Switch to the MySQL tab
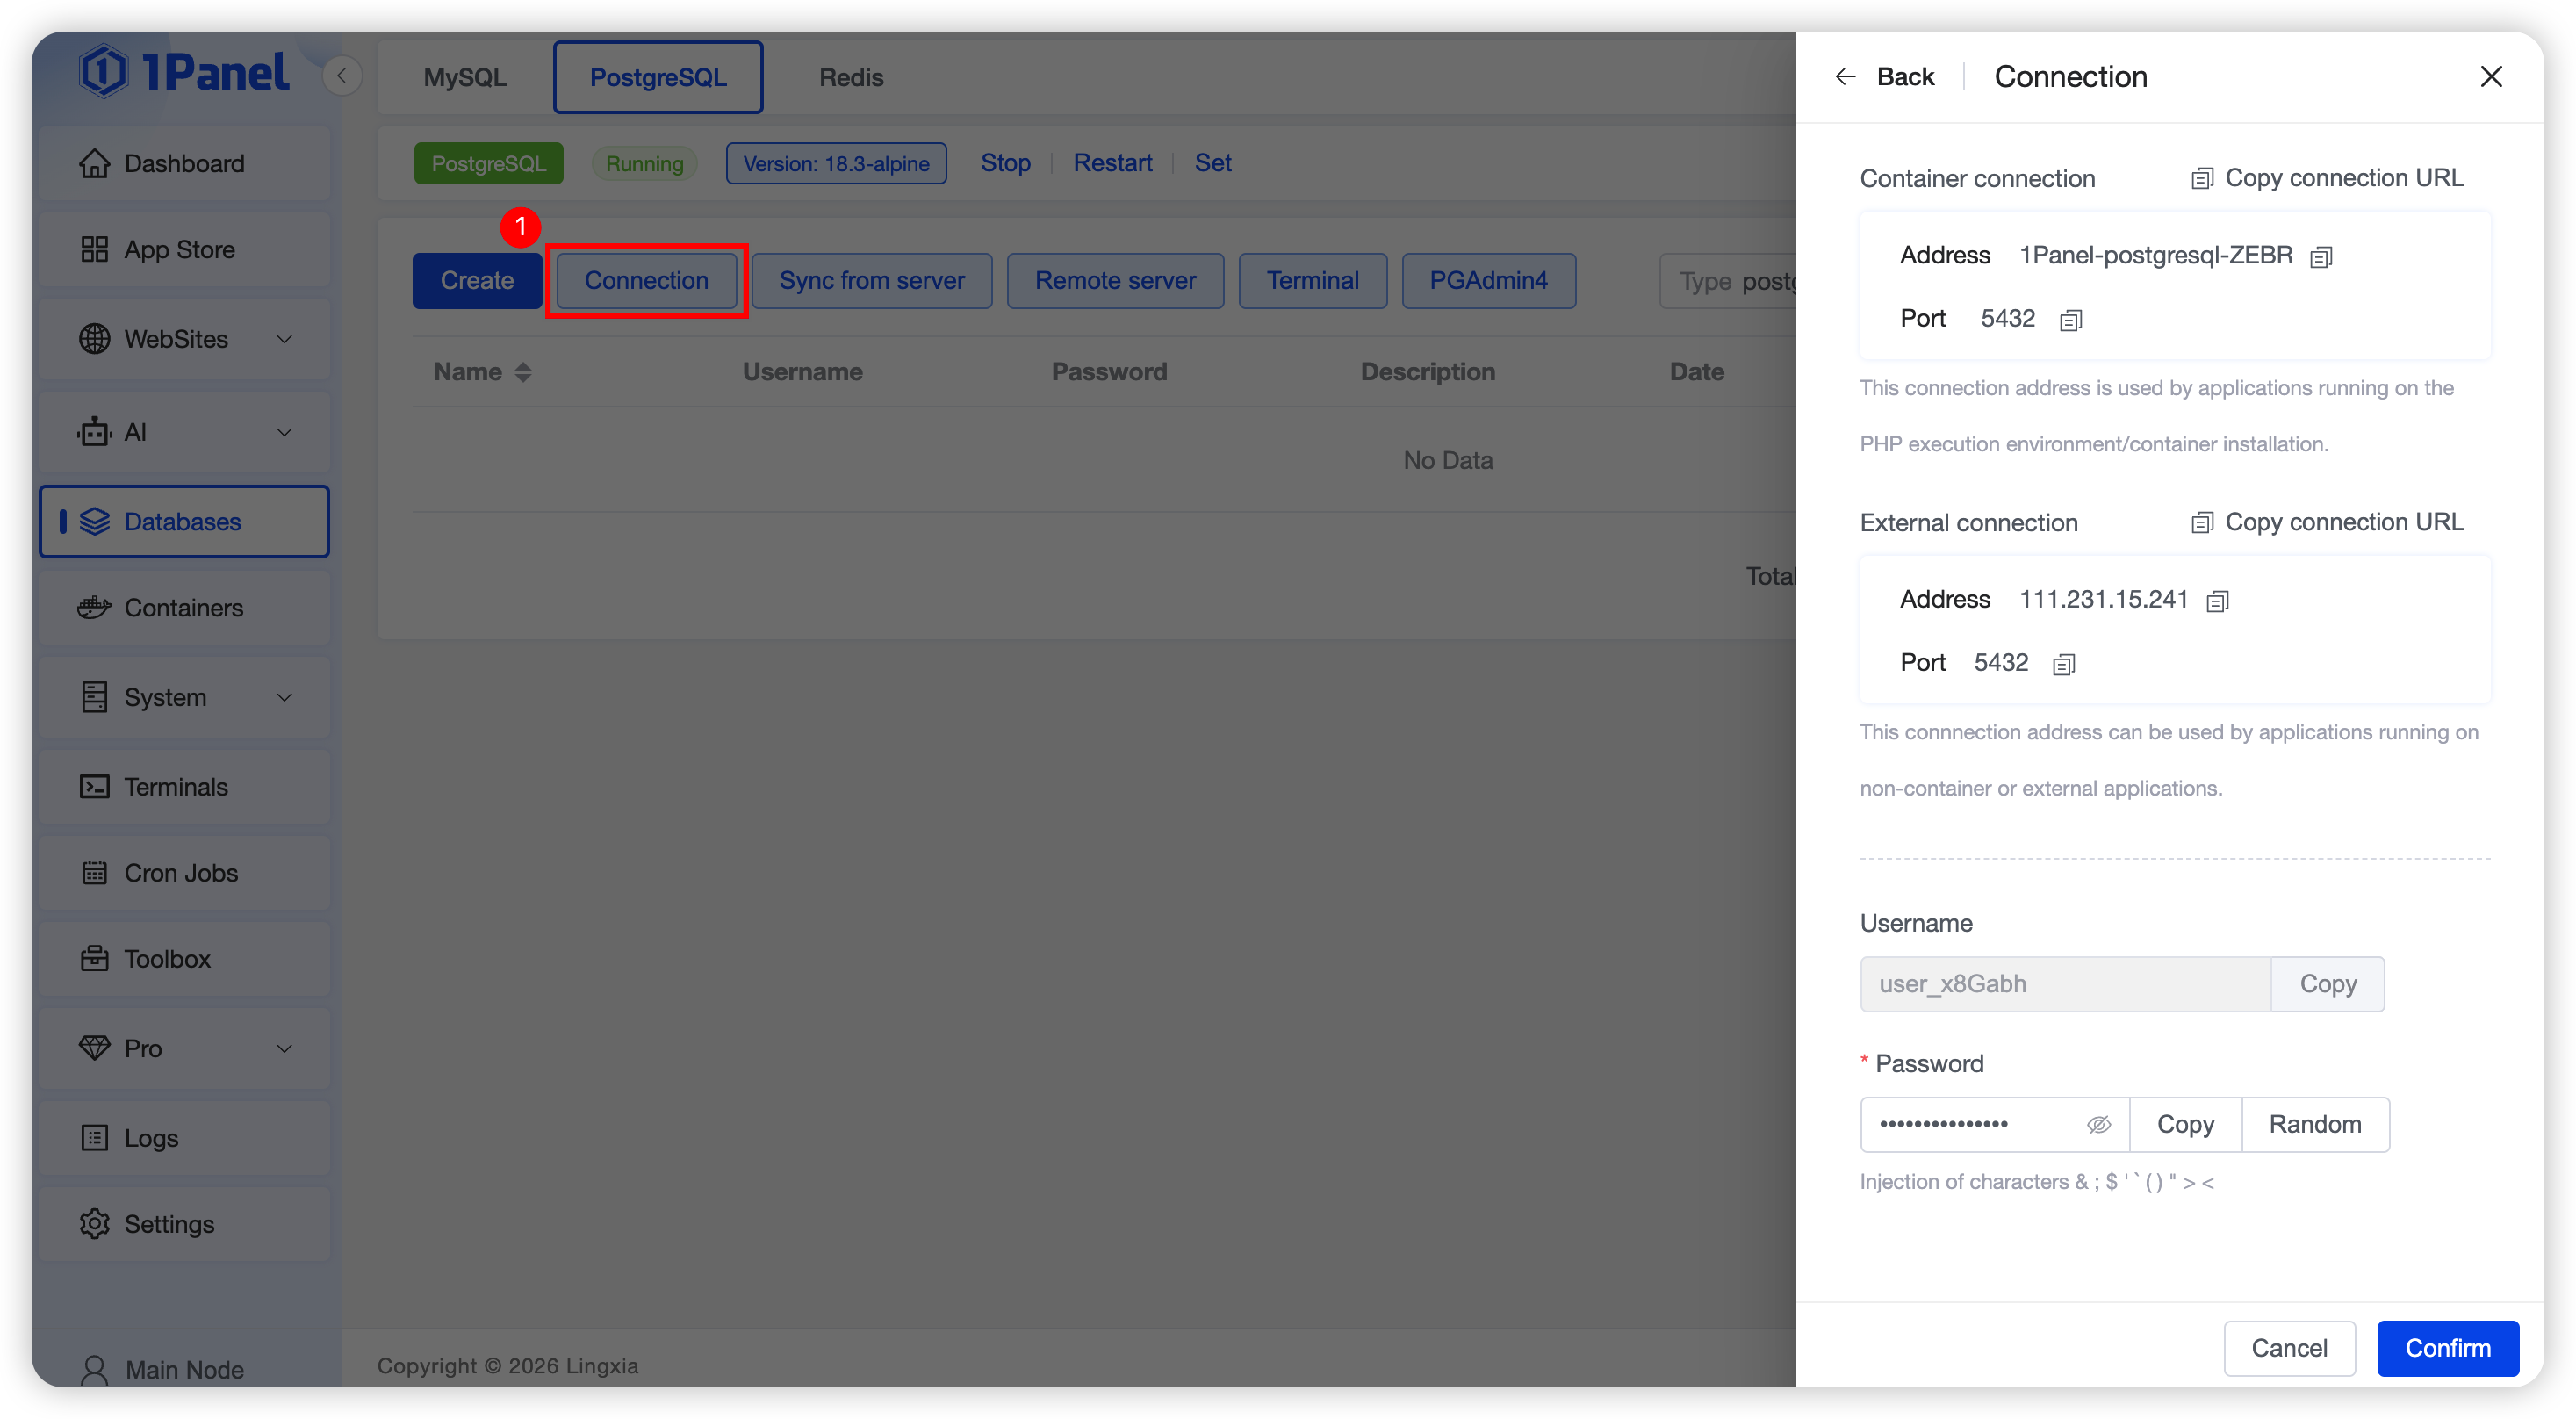 [465, 77]
